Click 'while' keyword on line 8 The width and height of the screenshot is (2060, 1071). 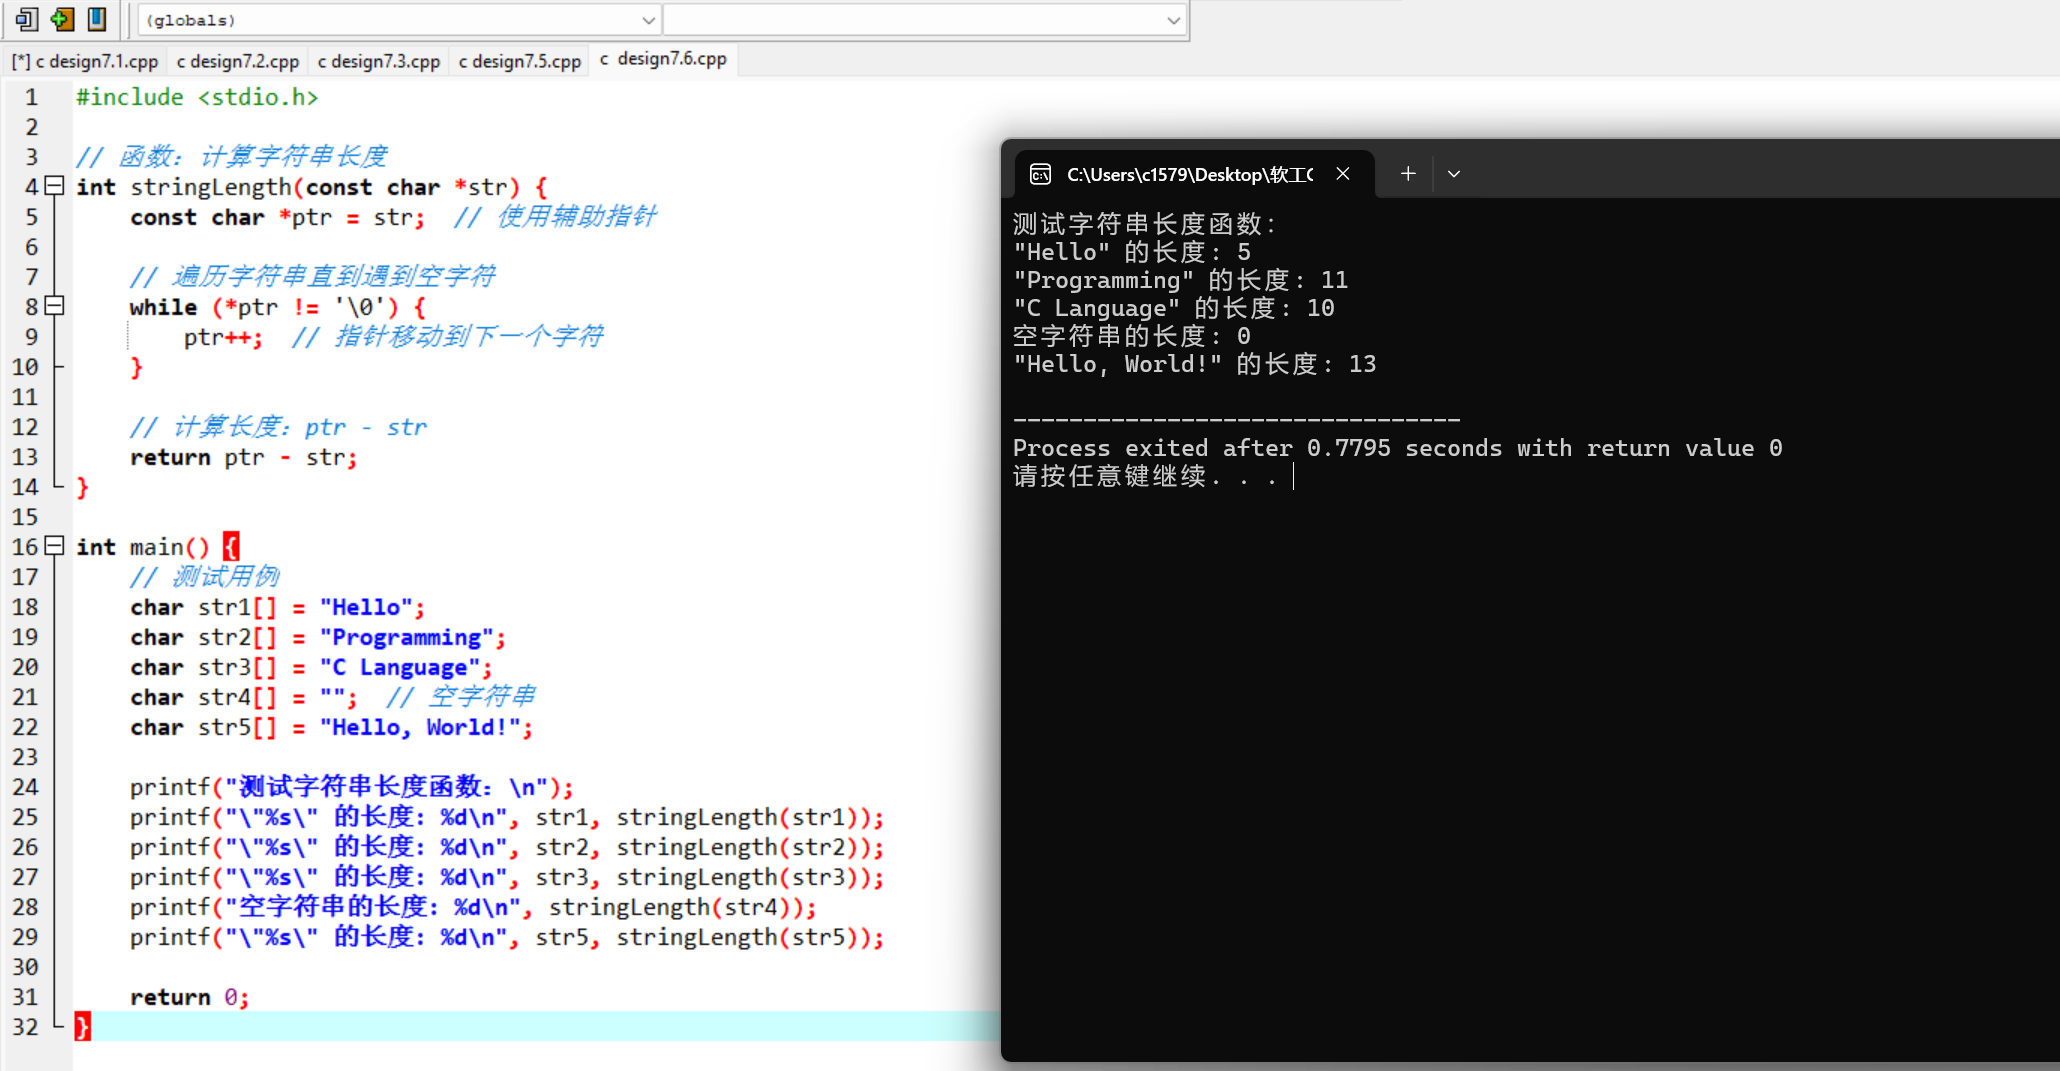(163, 307)
